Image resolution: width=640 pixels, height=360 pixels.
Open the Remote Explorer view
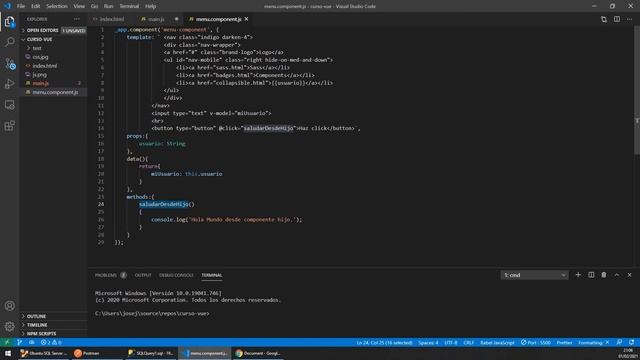(x=9, y=105)
